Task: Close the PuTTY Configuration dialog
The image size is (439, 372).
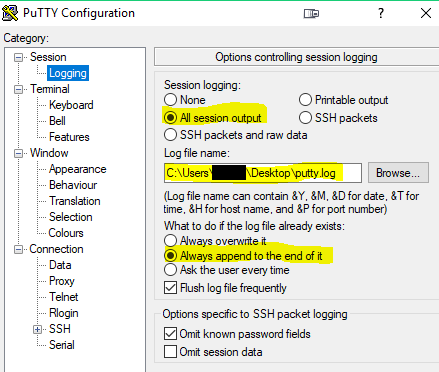Action: [x=426, y=13]
